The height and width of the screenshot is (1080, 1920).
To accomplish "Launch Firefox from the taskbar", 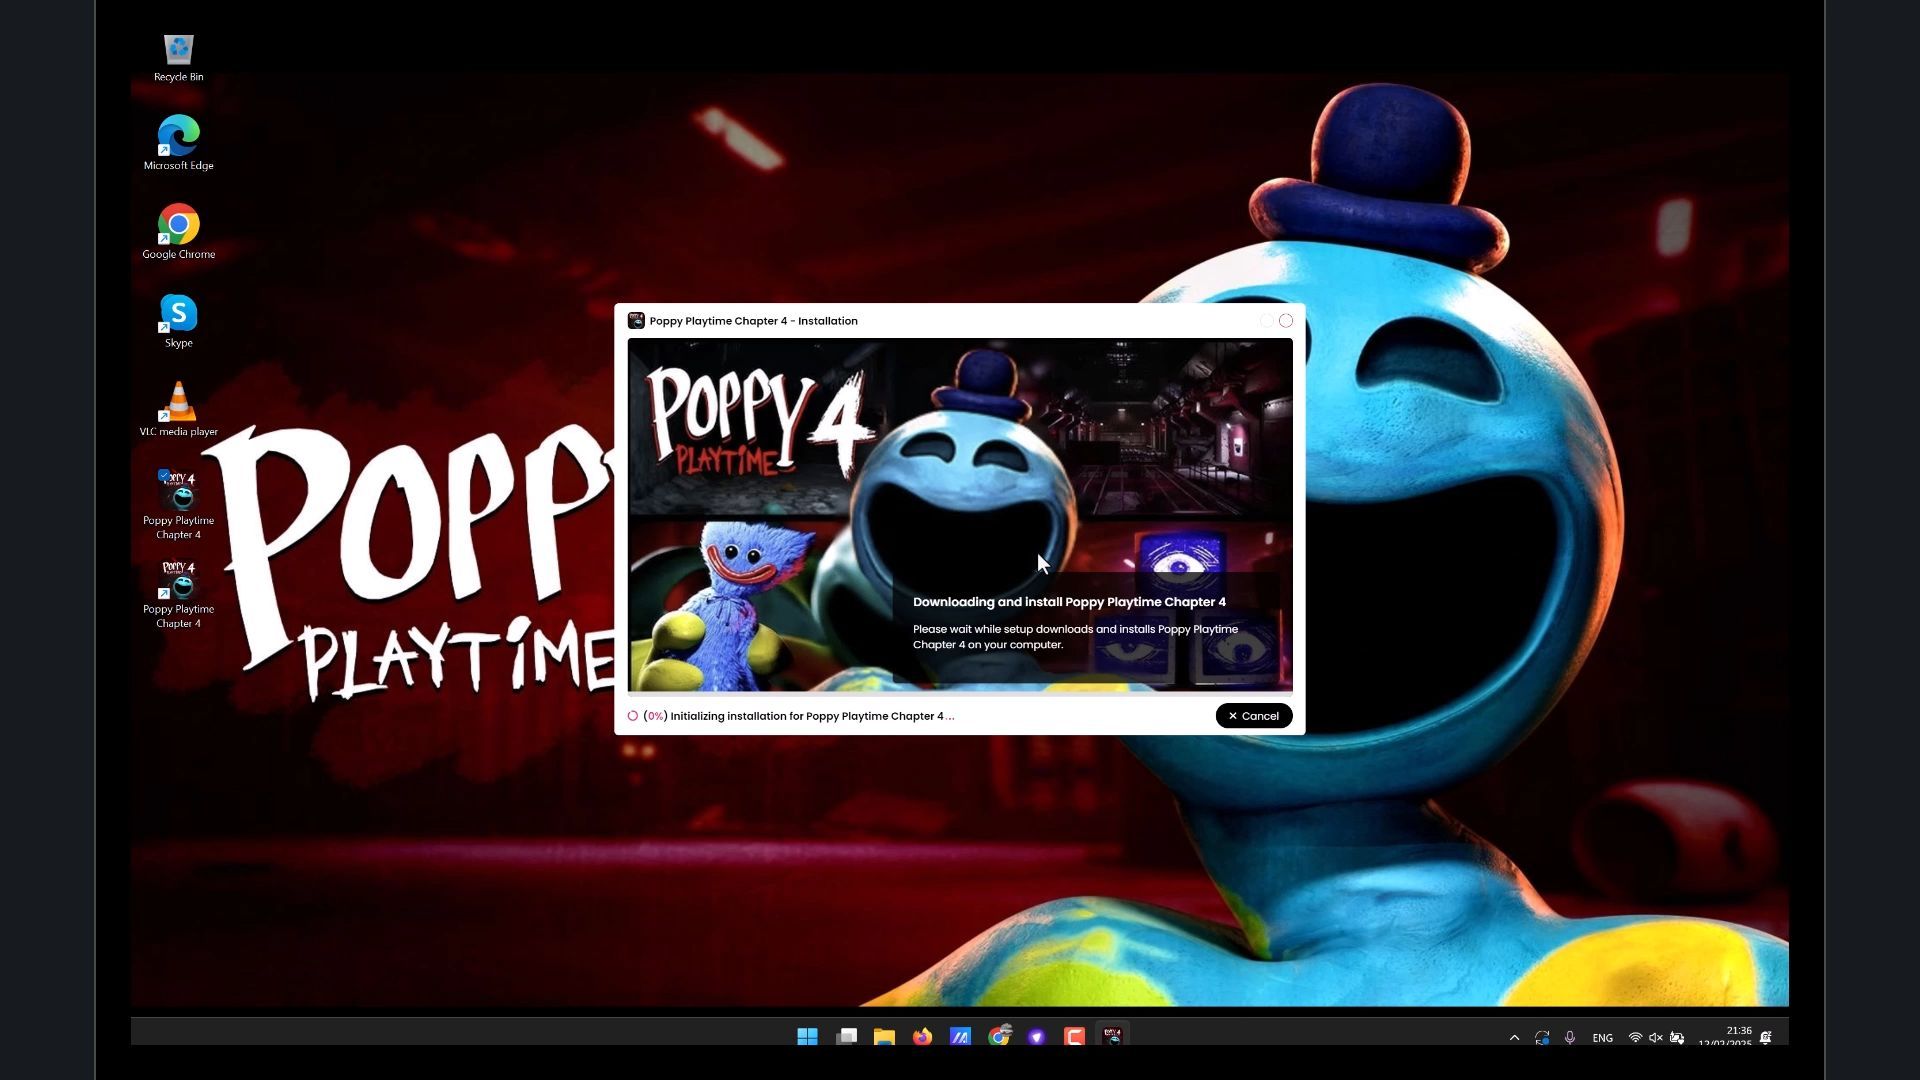I will [x=922, y=1036].
